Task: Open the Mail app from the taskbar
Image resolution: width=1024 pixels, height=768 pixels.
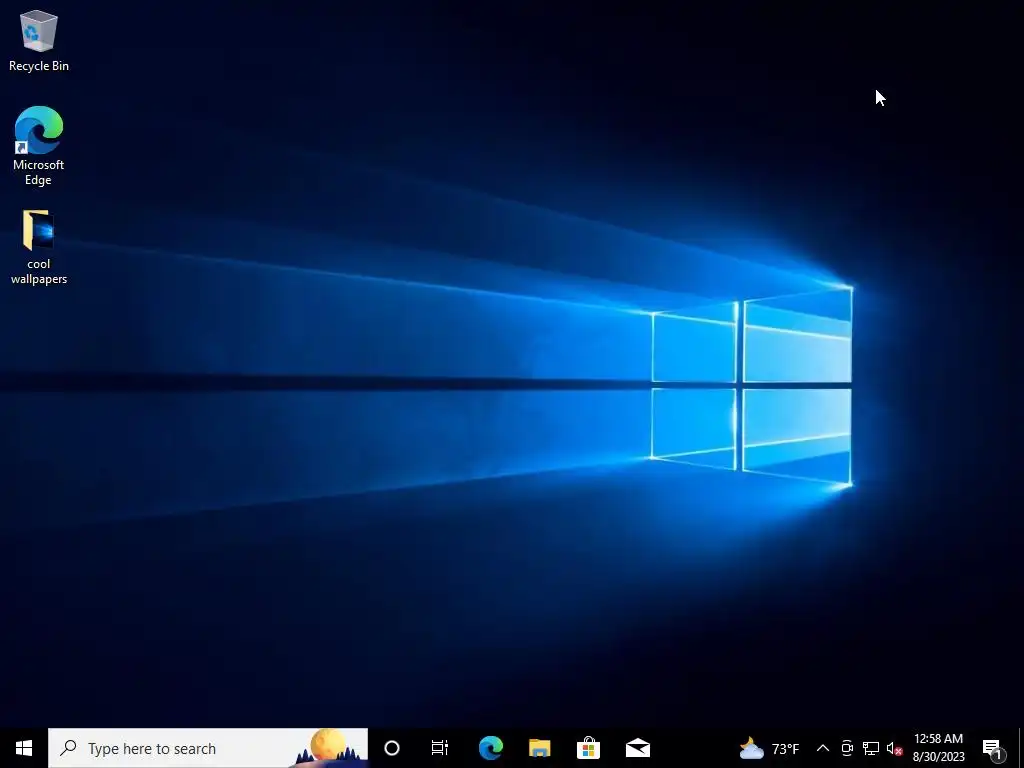Action: click(x=638, y=748)
